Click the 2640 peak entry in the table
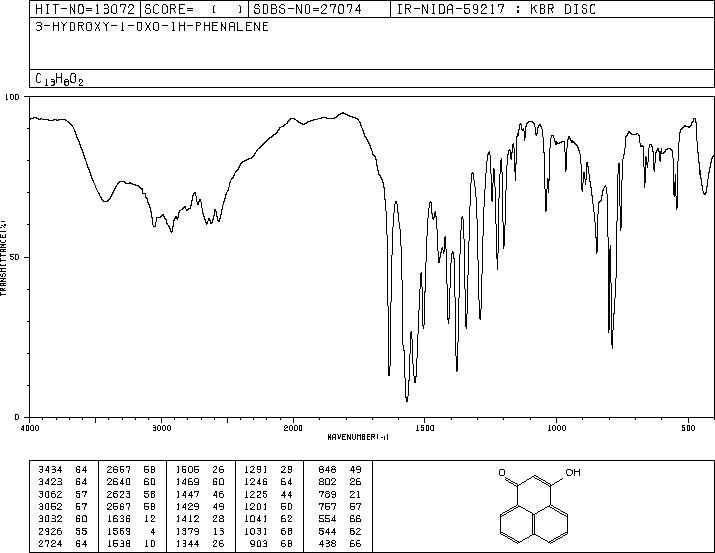Viewport: 715px width, 553px height. pyautogui.click(x=131, y=482)
